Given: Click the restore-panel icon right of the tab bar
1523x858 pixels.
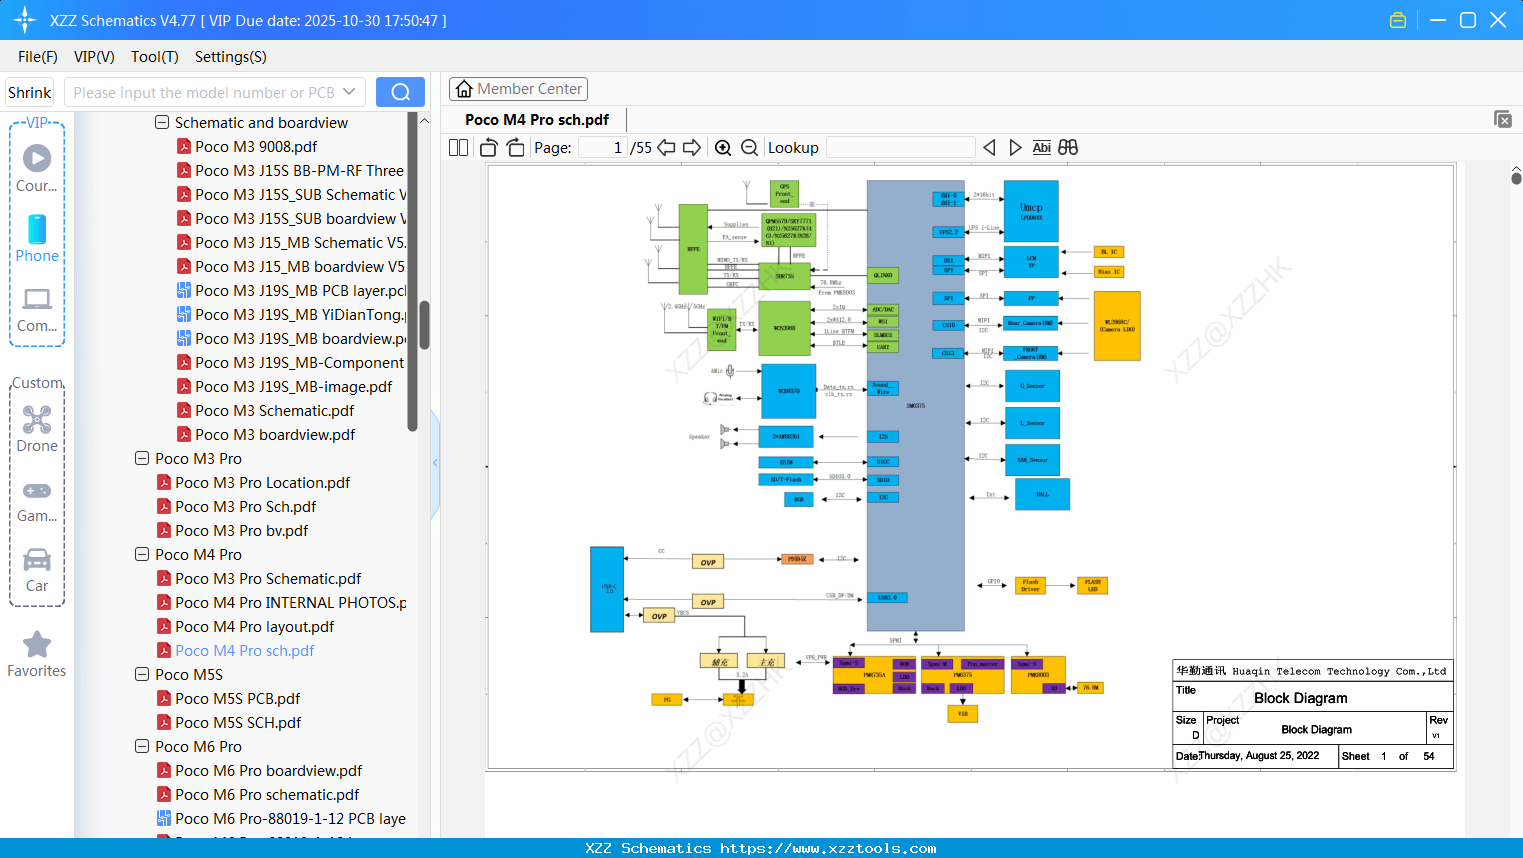Looking at the screenshot, I should click(1503, 119).
